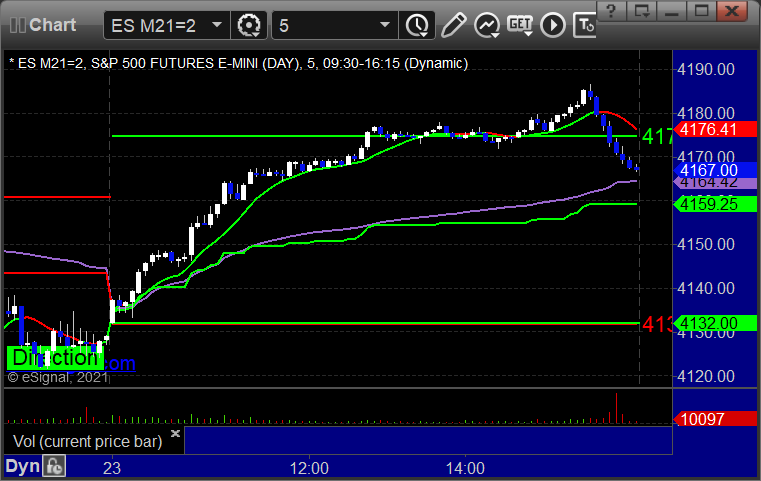Select the pencil drawing tools icon

click(x=453, y=25)
